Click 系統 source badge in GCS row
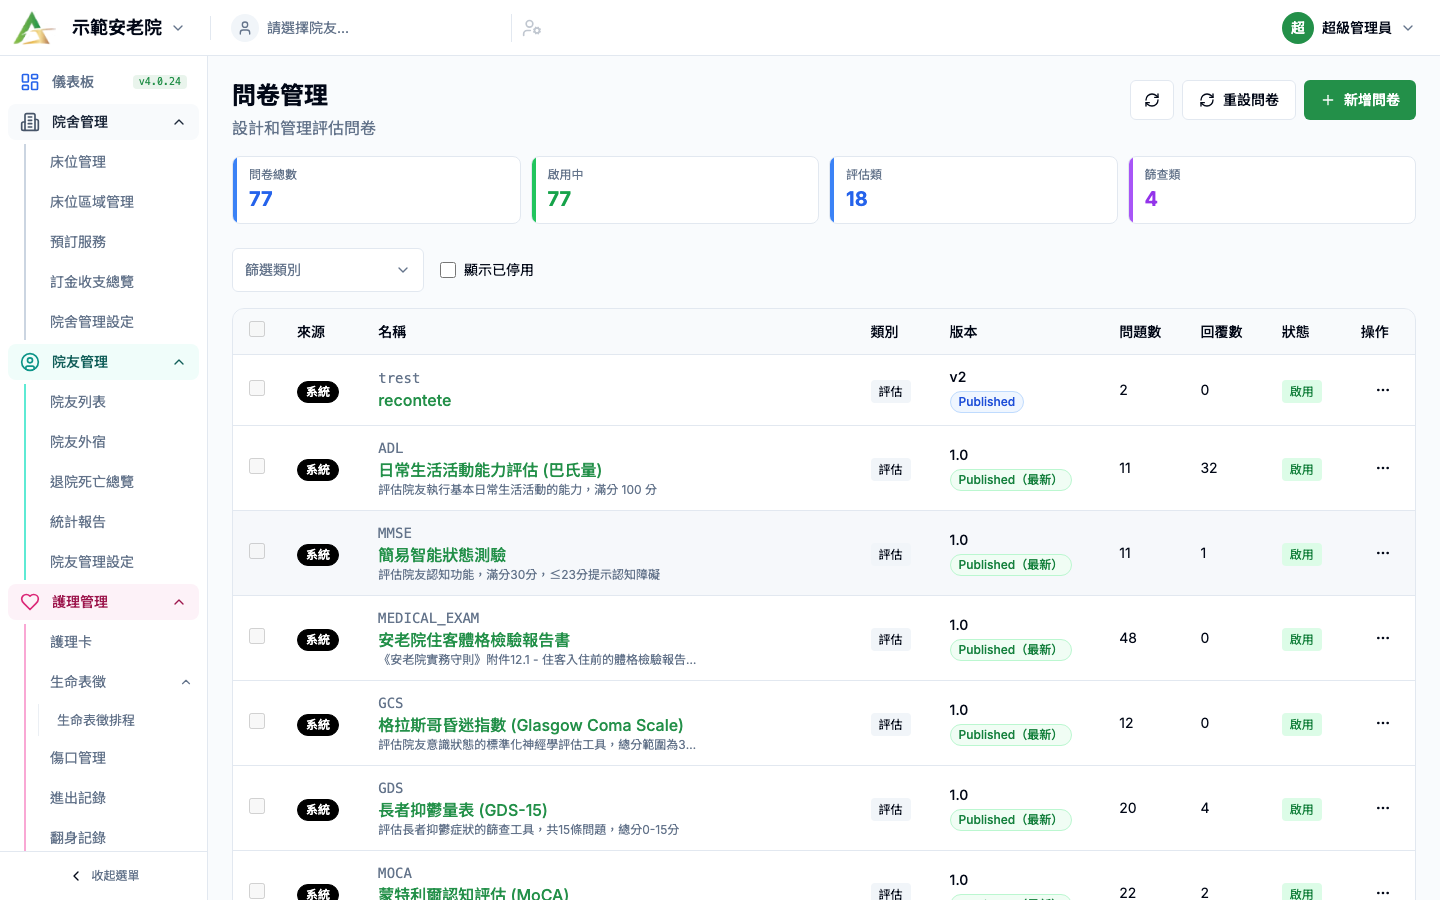This screenshot has width=1440, height=900. (318, 725)
